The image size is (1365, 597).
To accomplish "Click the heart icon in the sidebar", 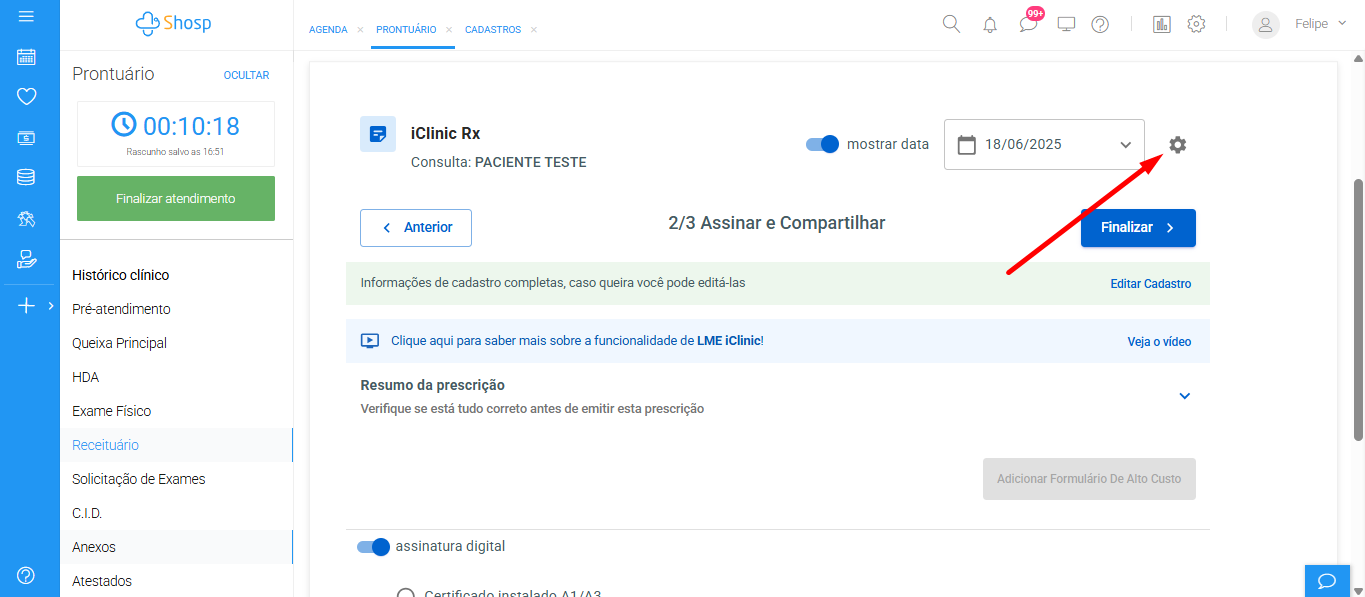I will (x=27, y=97).
